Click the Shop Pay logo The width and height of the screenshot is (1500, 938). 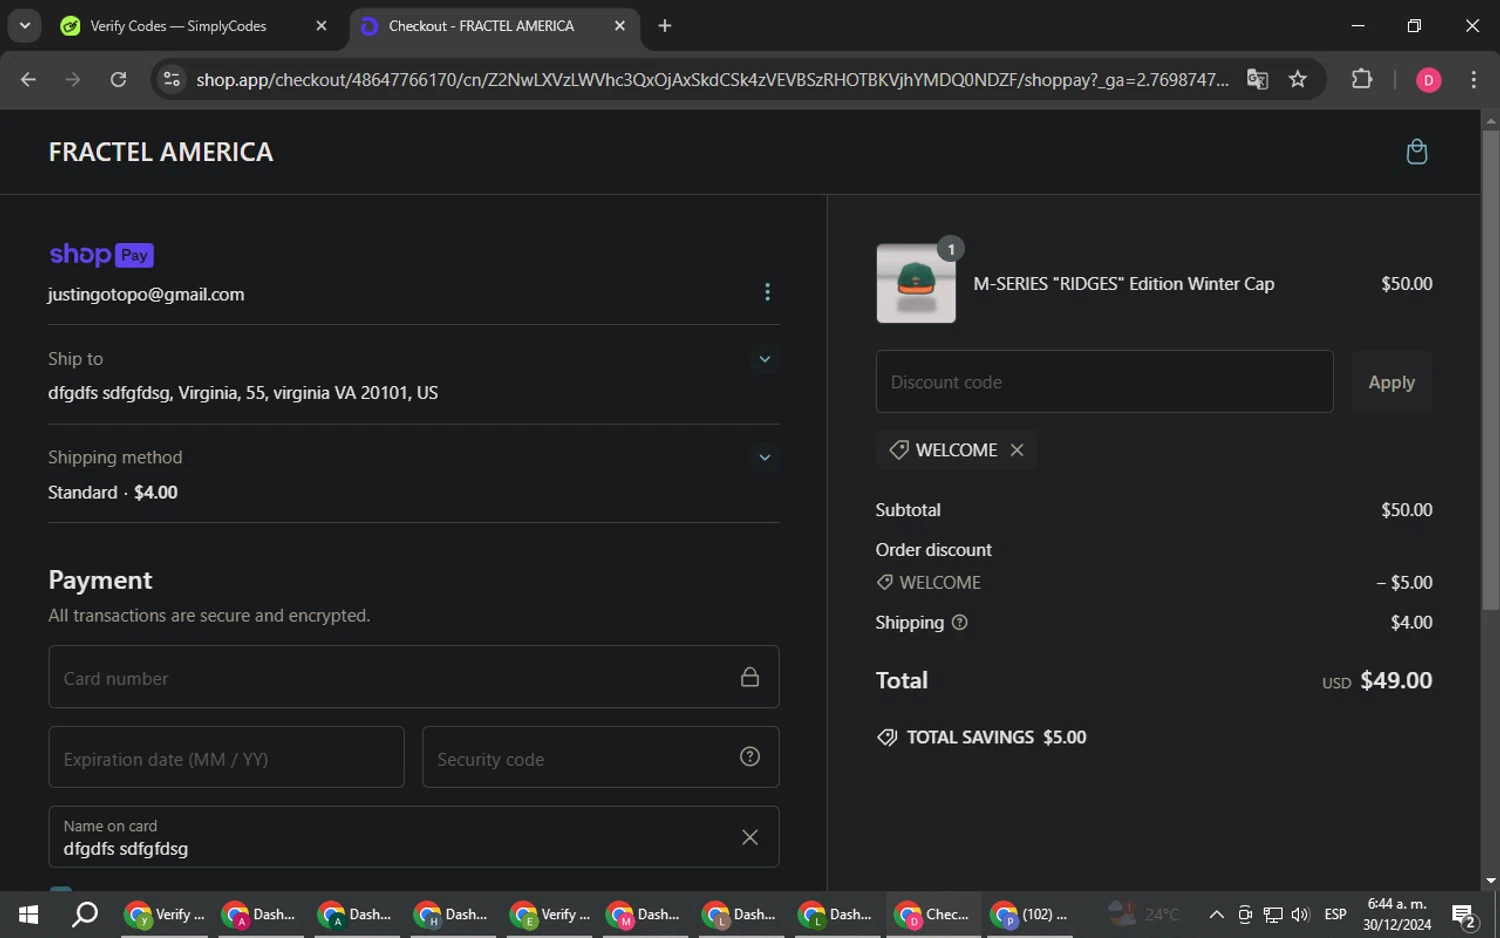[101, 254]
